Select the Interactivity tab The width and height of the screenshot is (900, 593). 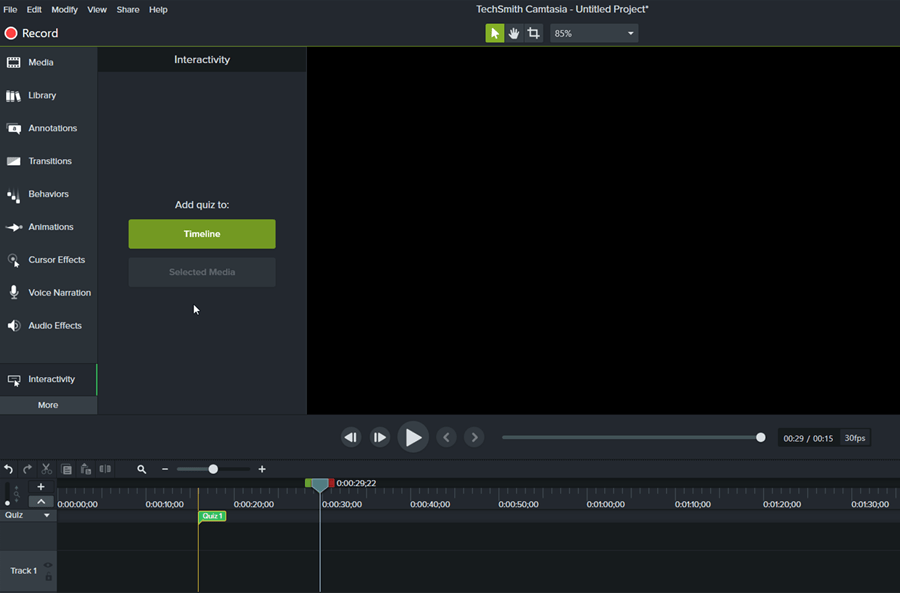click(48, 379)
